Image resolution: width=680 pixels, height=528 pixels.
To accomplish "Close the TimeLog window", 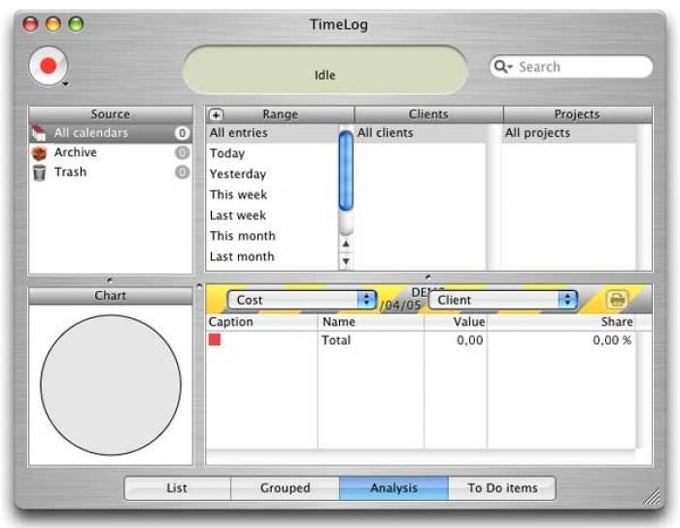I will (30, 24).
